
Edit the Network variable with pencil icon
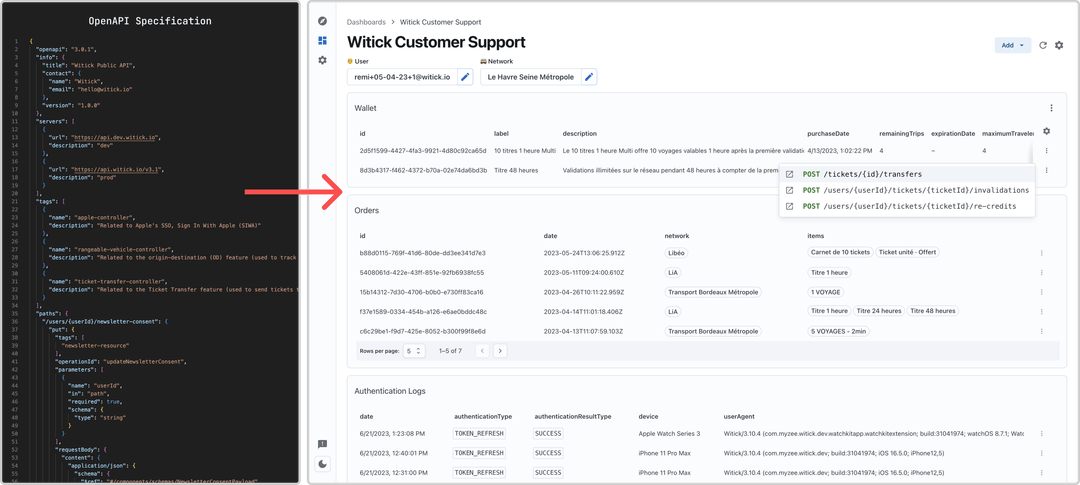[x=589, y=77]
